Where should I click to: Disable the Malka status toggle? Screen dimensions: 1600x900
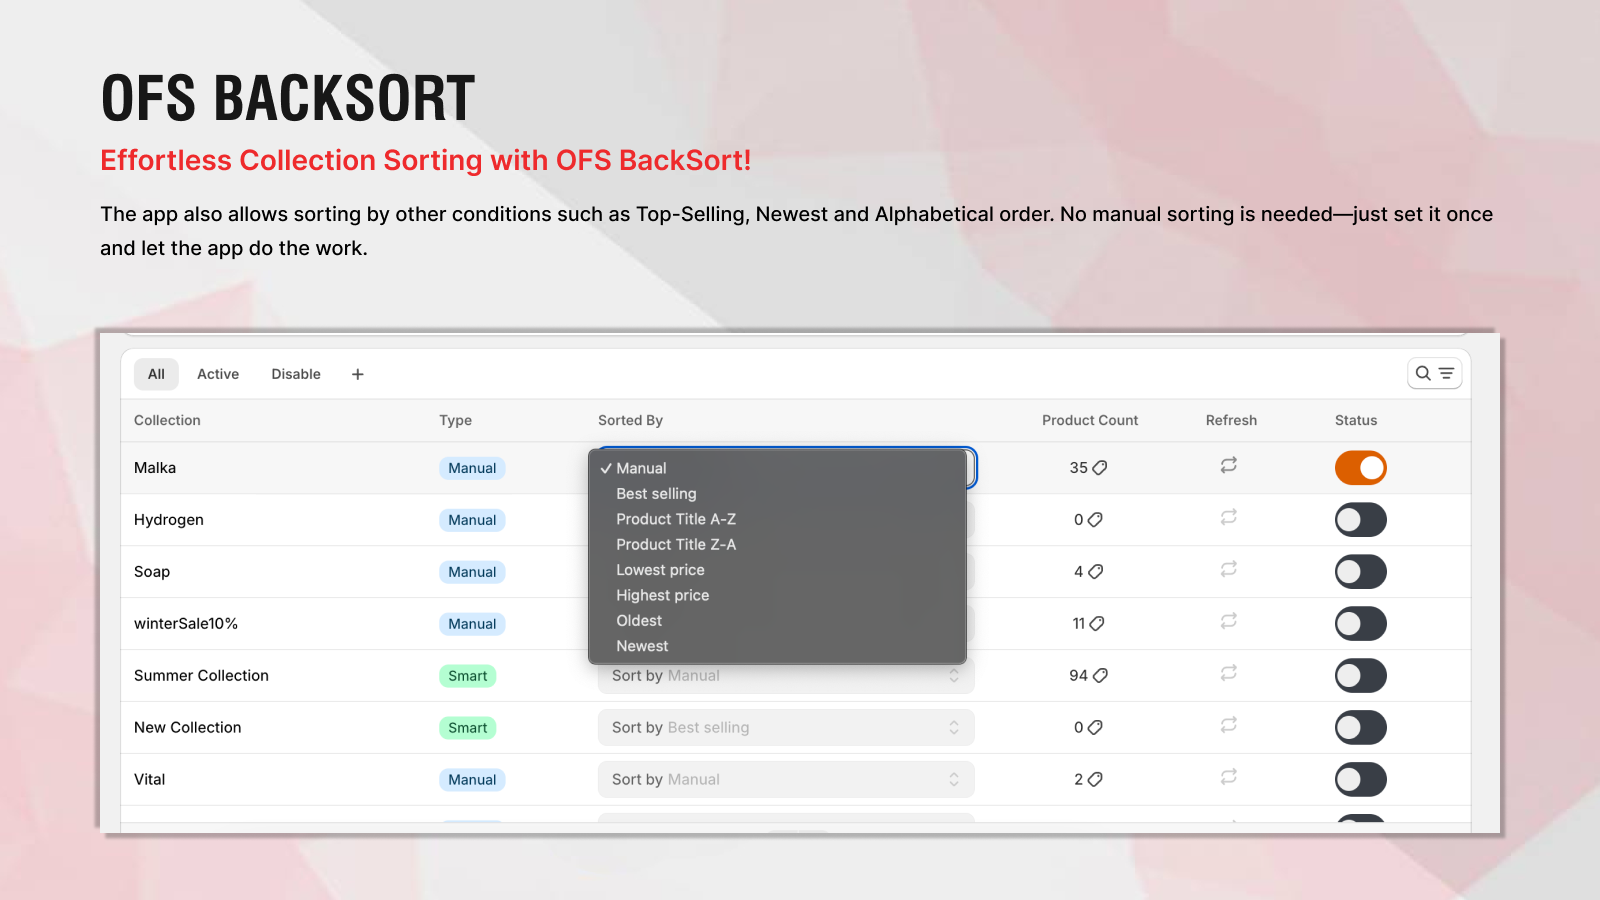click(1360, 467)
